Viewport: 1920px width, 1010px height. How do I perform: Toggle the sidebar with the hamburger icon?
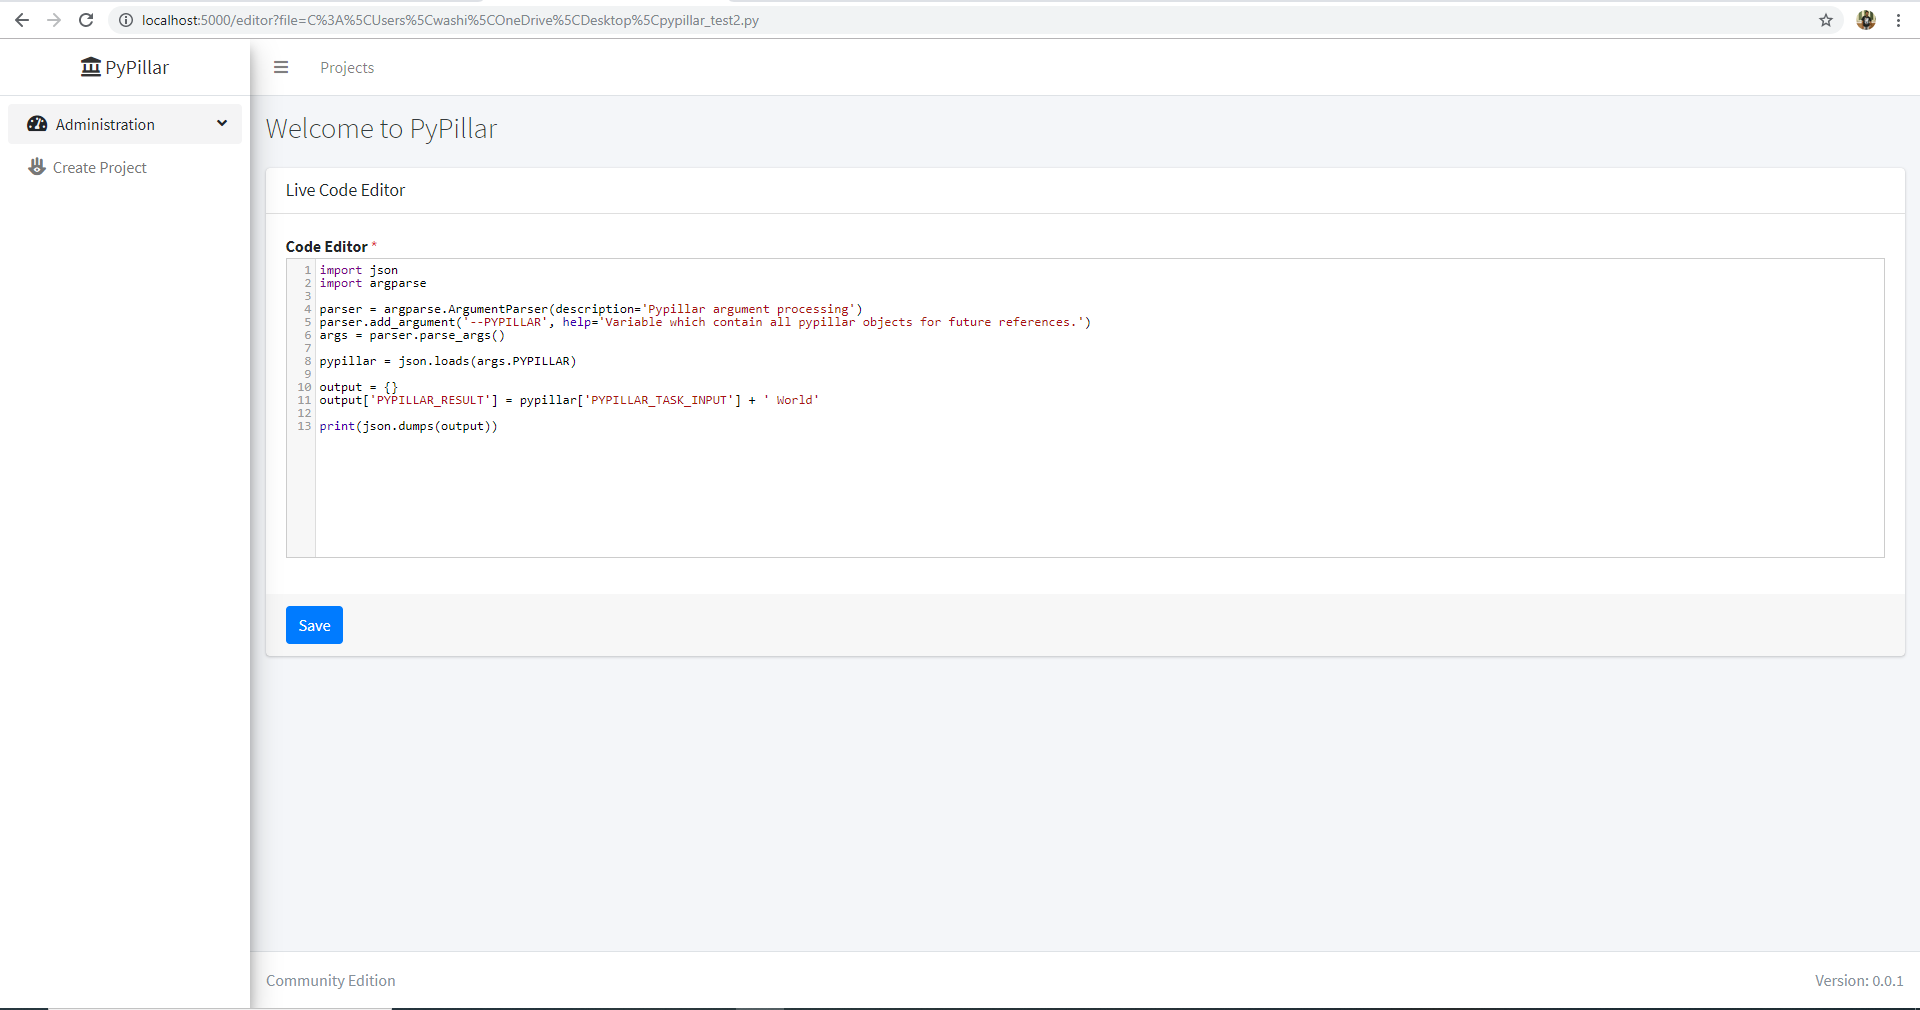tap(281, 67)
